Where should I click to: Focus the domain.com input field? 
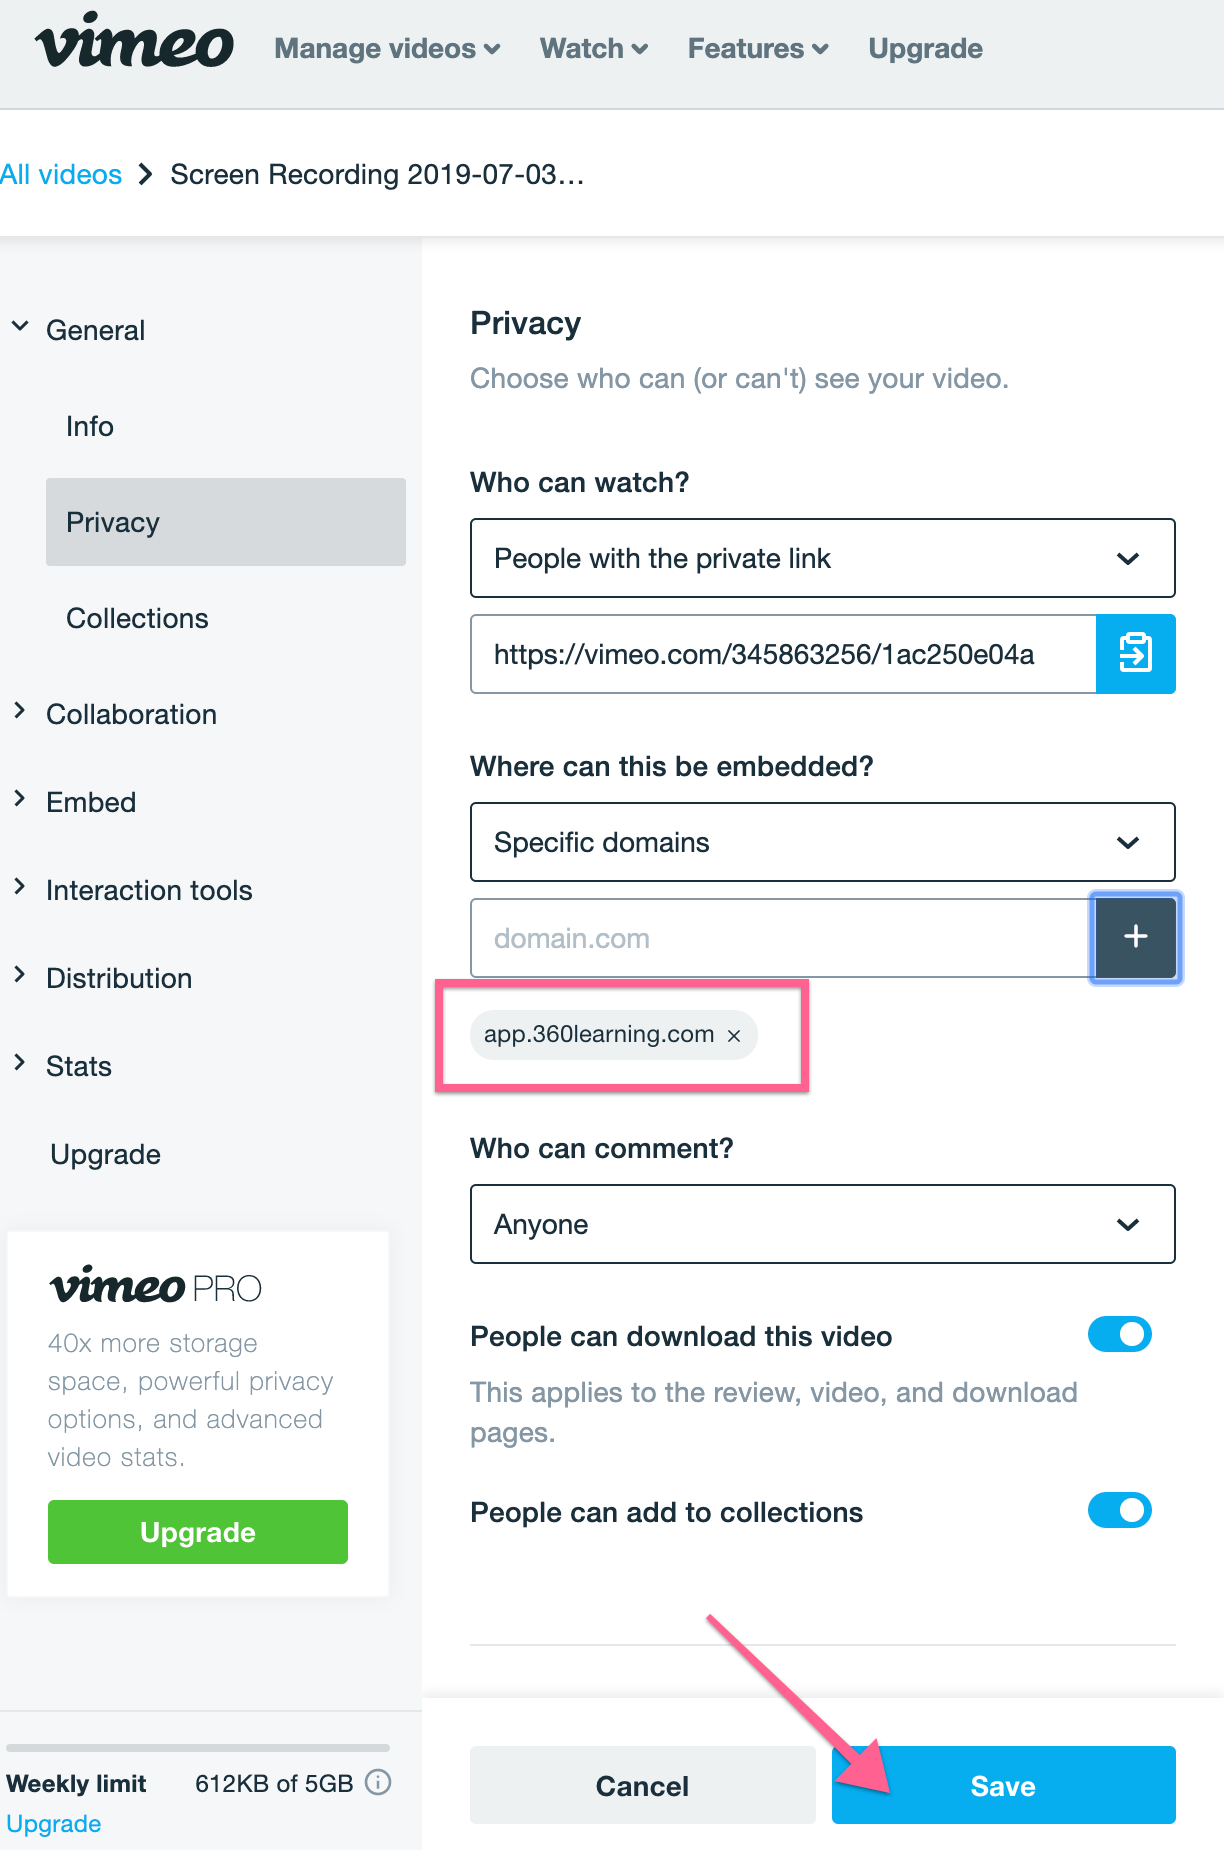pos(782,938)
